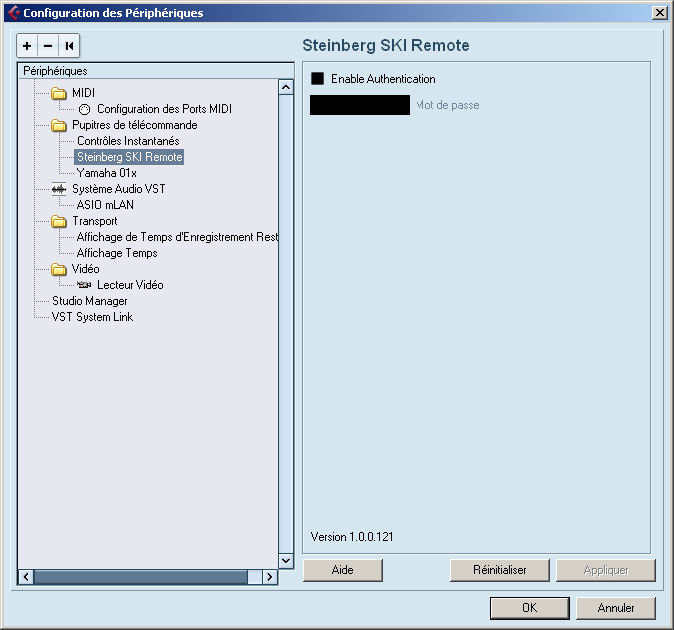The width and height of the screenshot is (674, 630).
Task: Close the Configuration des Périphériques dialog
Action: pyautogui.click(x=659, y=13)
